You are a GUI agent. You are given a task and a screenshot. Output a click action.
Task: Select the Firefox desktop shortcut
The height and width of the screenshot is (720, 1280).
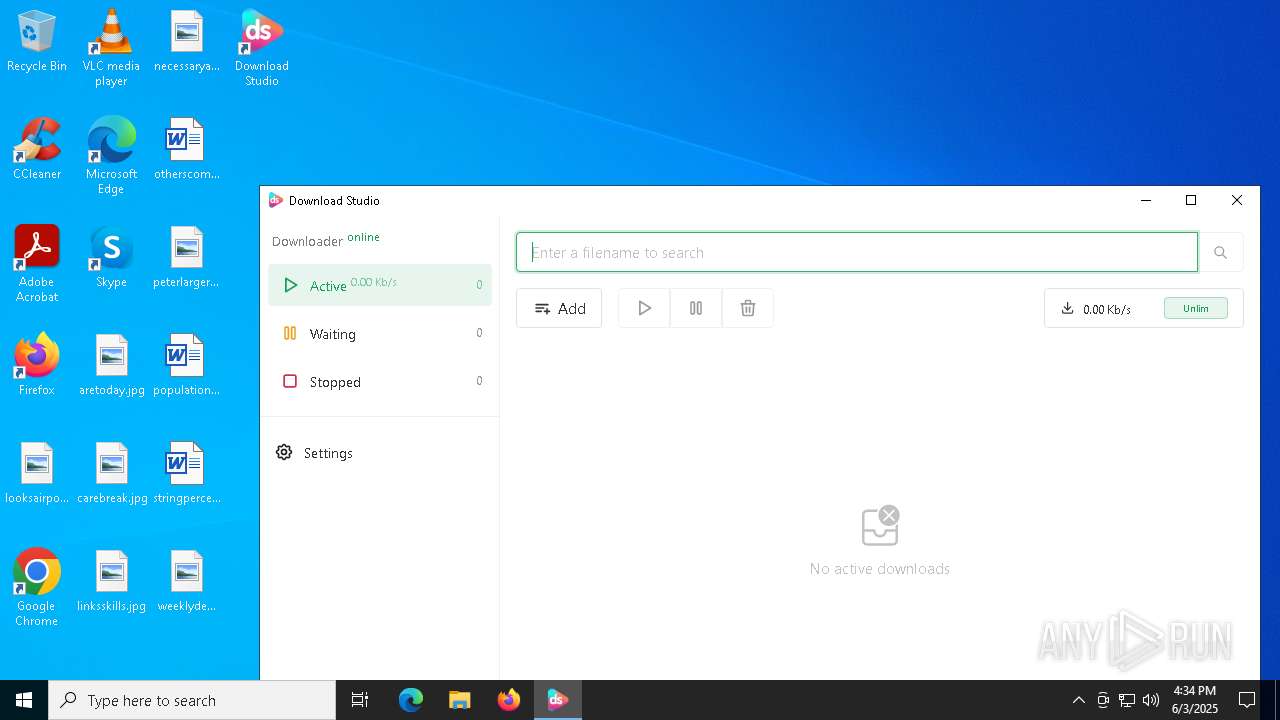[37, 366]
